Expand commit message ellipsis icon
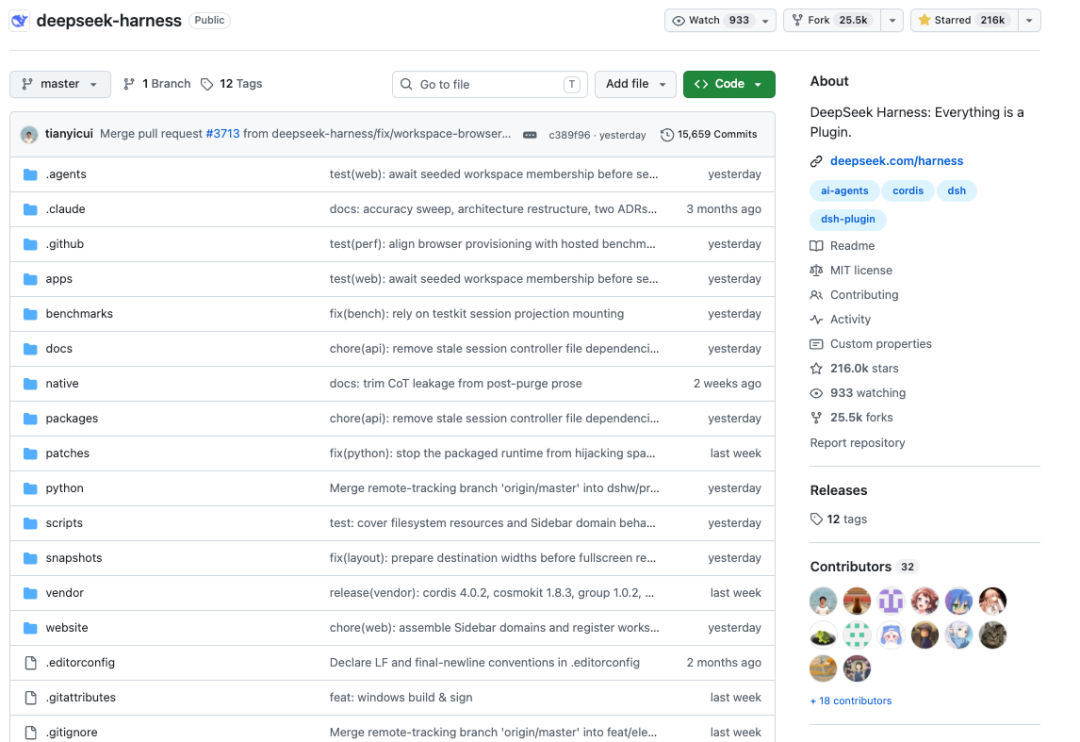1080x742 pixels. tap(530, 135)
